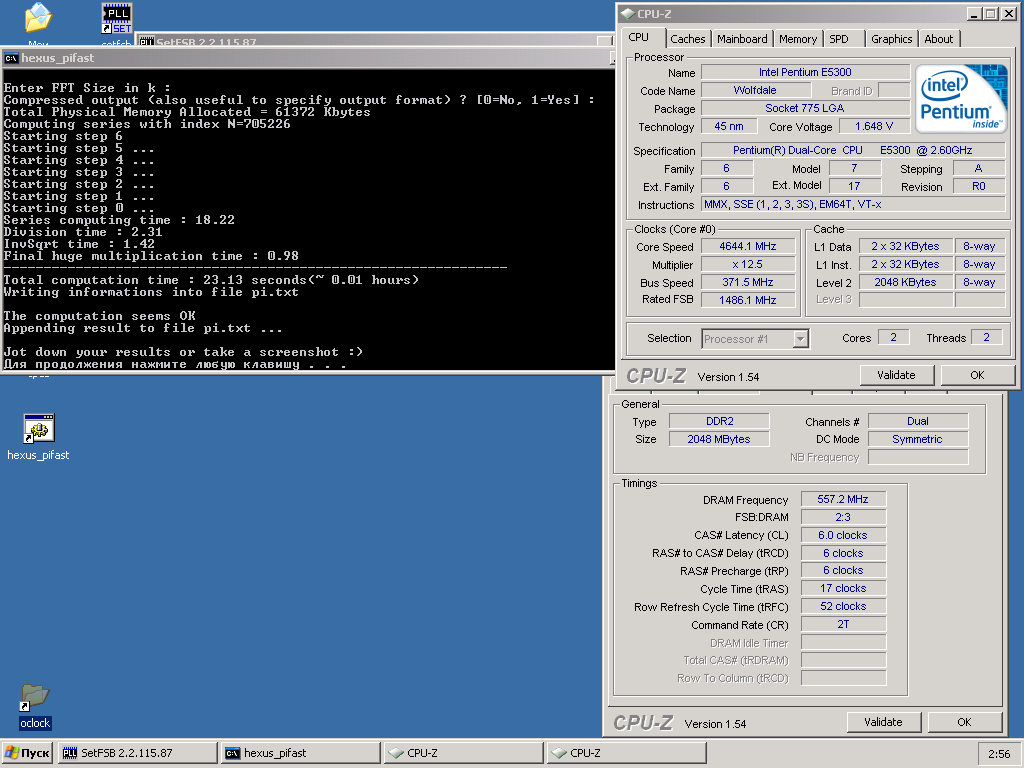This screenshot has height=768, width=1024.
Task: Click the Intel Pentium inside logo
Action: click(961, 98)
